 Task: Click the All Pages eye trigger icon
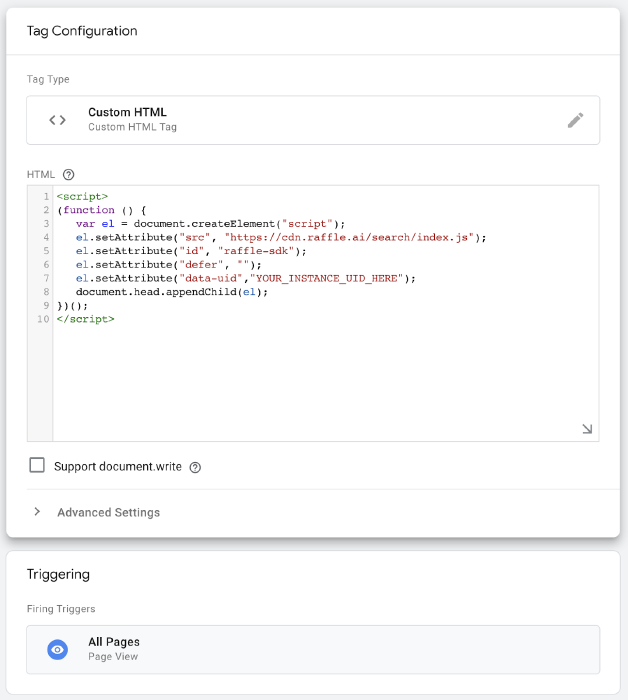[58, 650]
